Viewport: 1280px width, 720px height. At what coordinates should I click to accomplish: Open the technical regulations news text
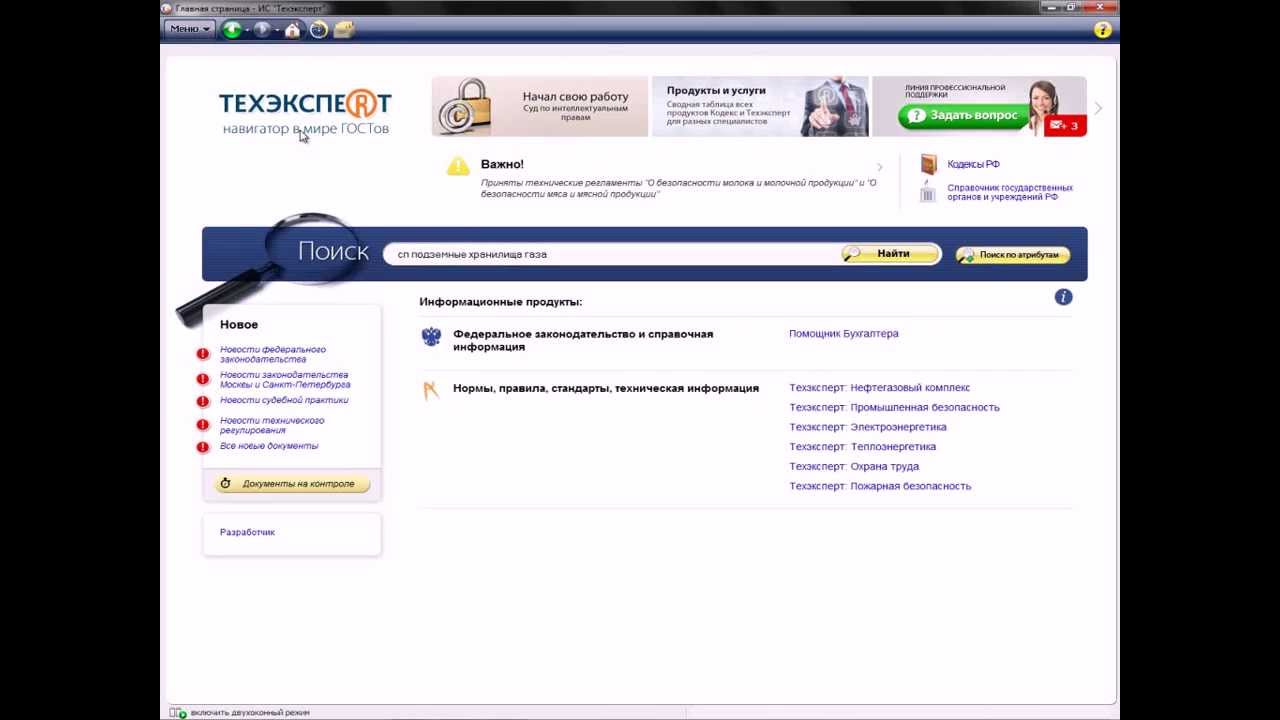point(679,188)
